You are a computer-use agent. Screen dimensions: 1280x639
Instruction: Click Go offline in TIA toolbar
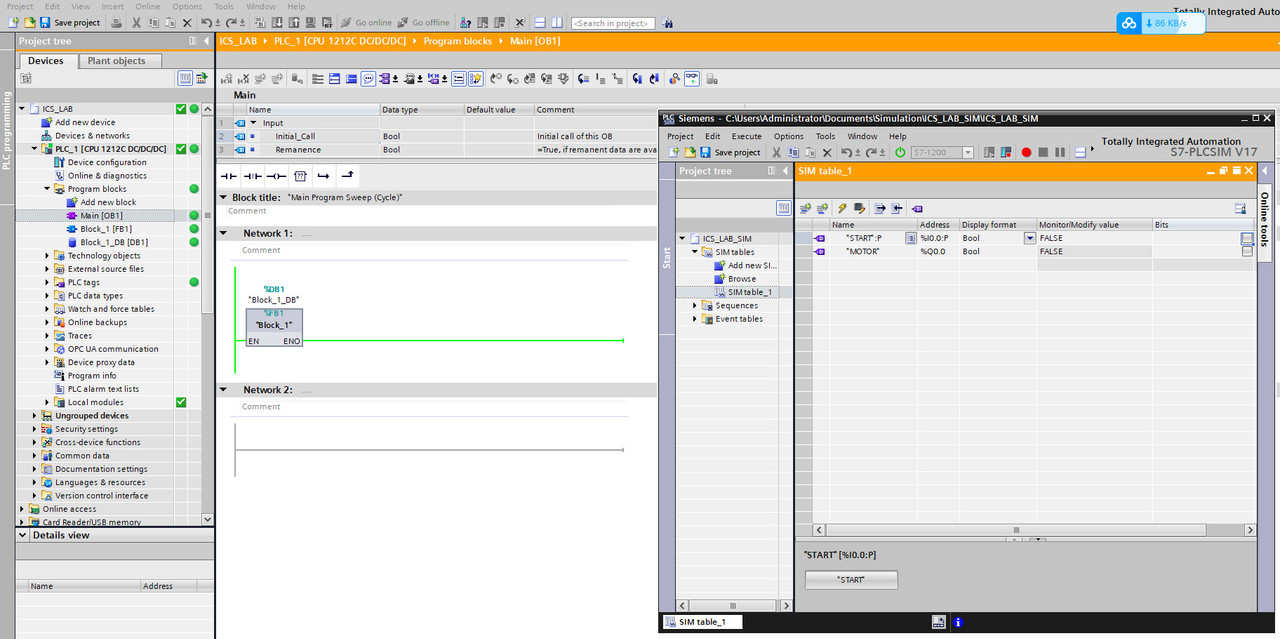click(424, 22)
